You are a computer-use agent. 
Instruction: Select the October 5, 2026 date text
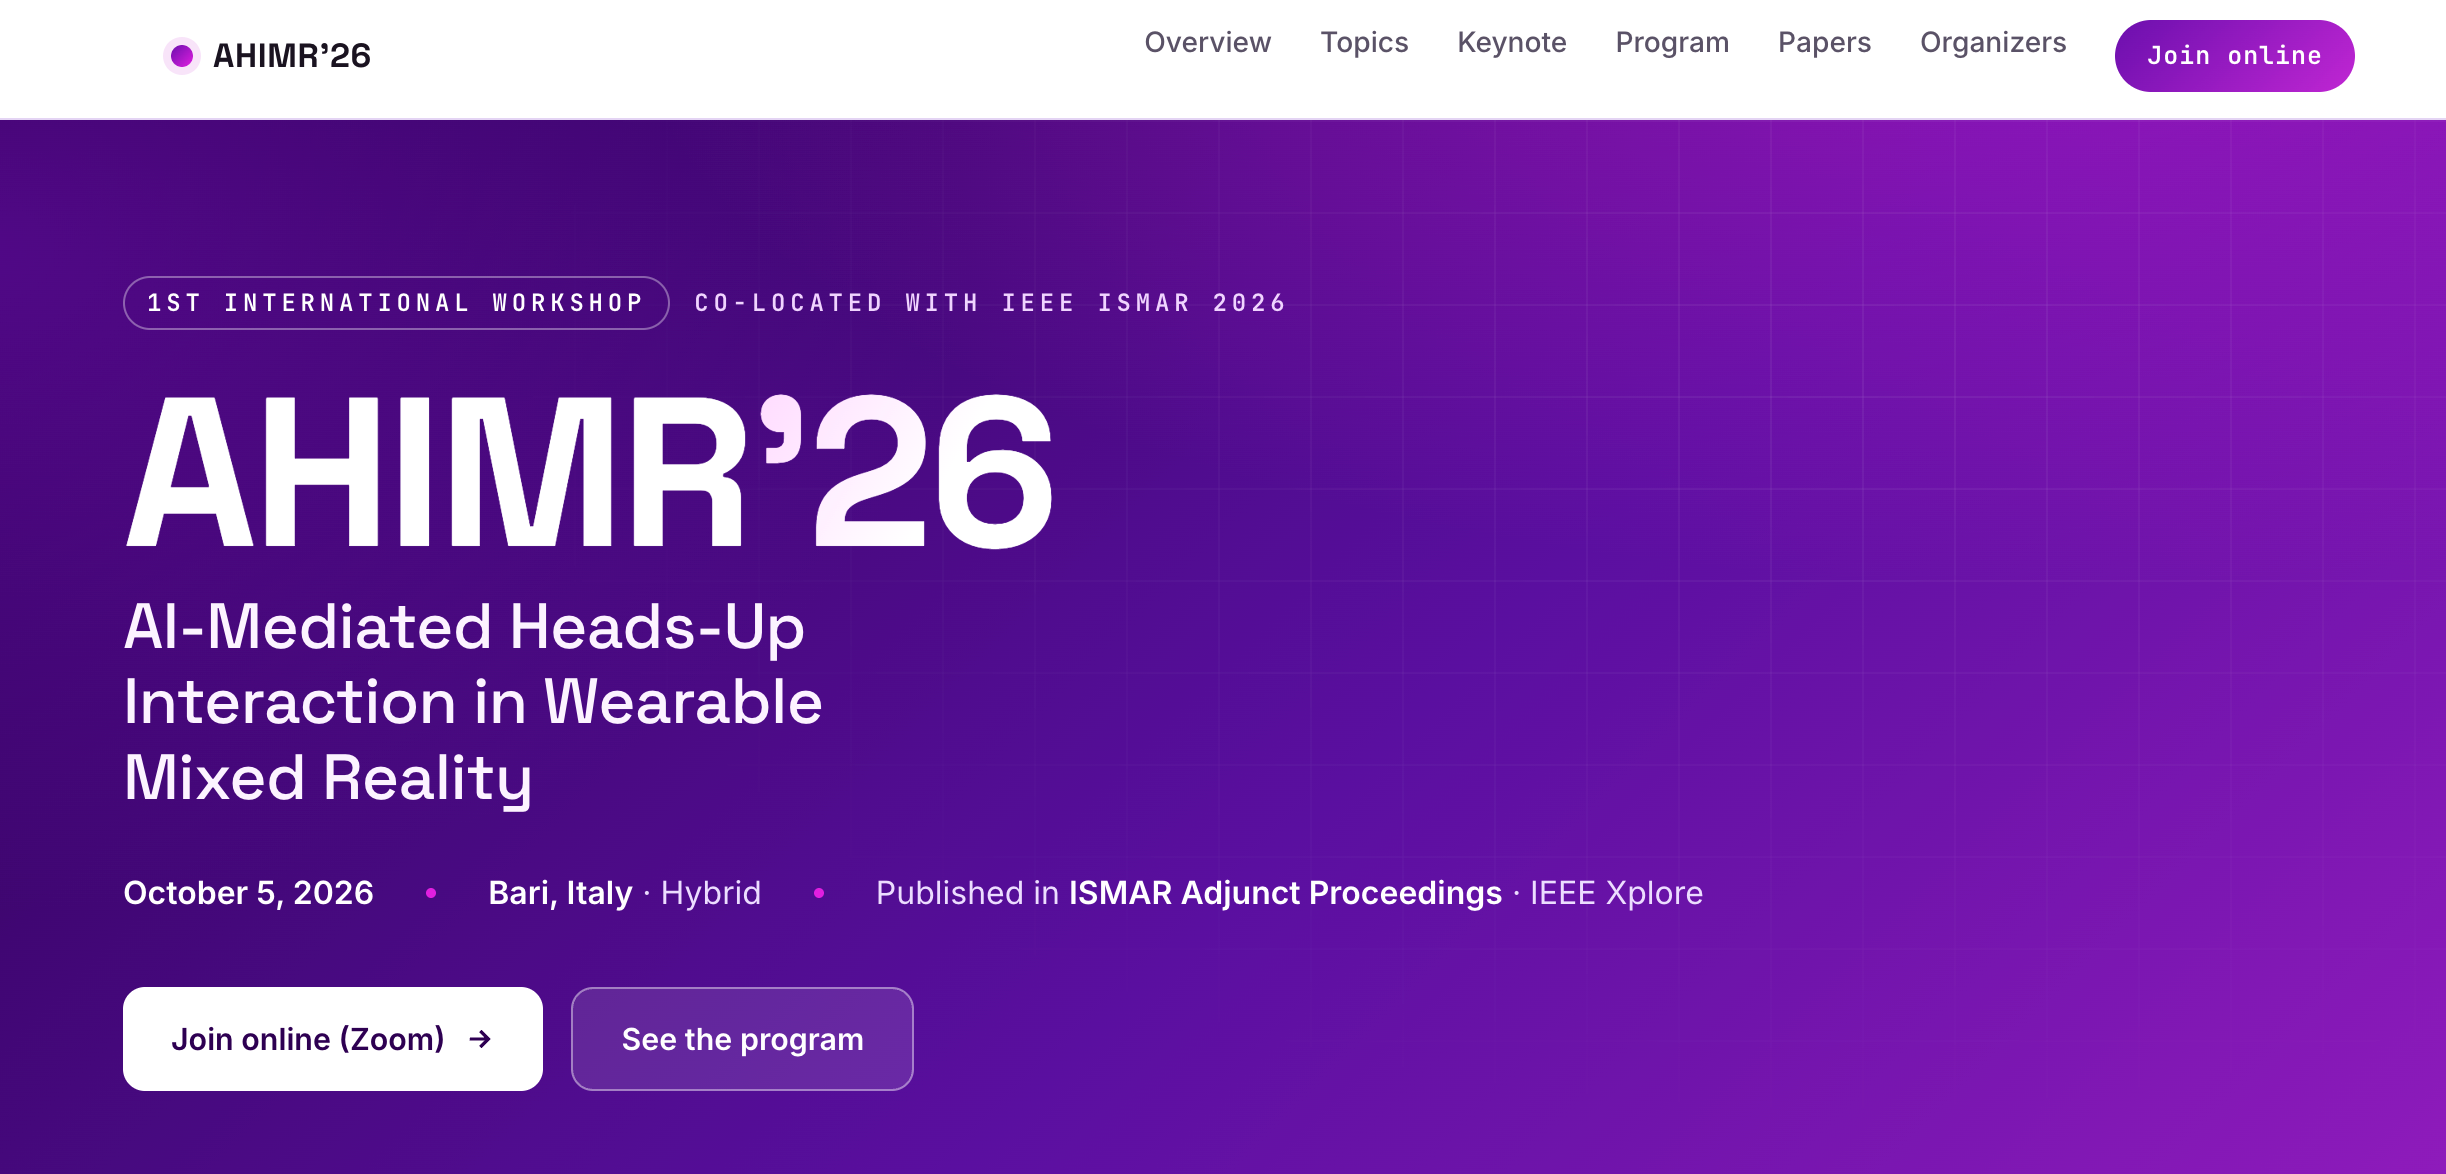248,893
